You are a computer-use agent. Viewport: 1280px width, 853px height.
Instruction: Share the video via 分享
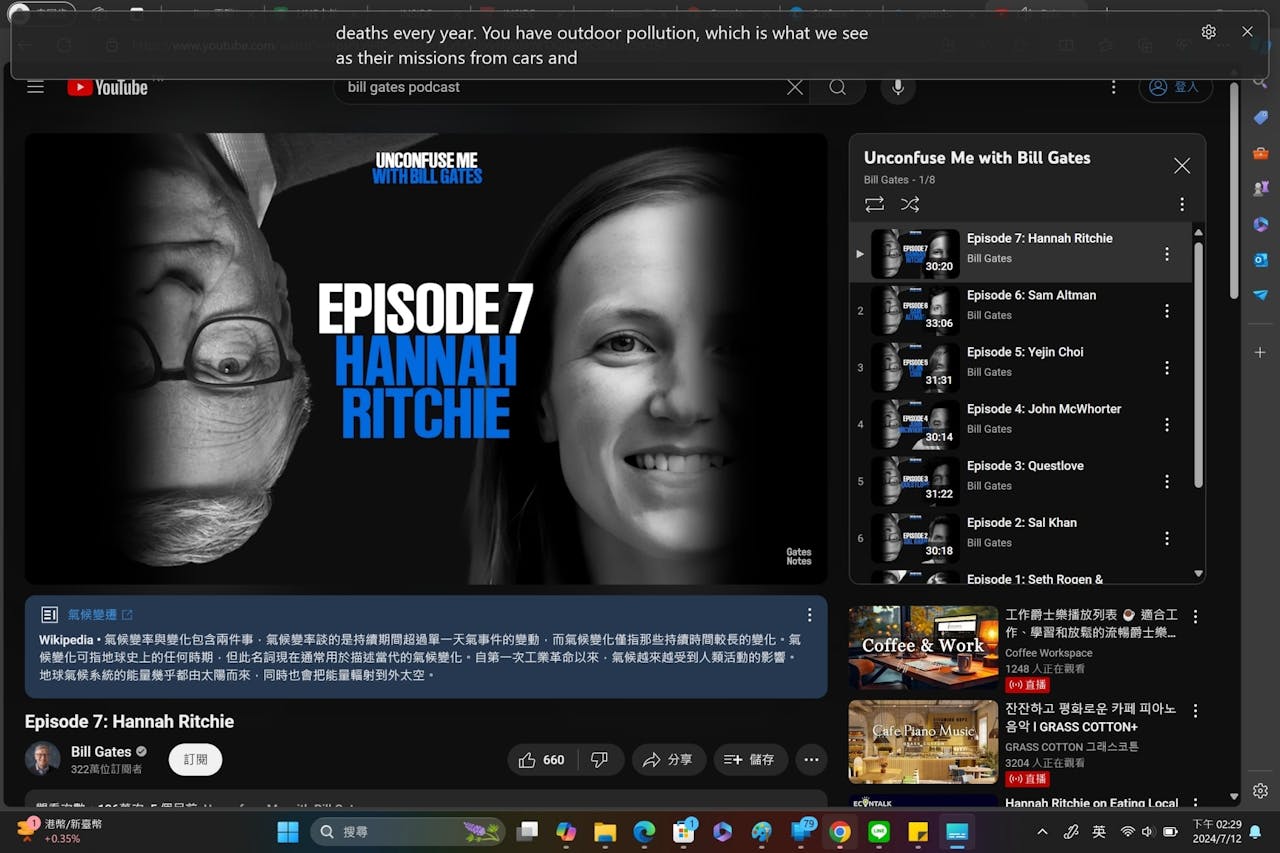pos(667,759)
